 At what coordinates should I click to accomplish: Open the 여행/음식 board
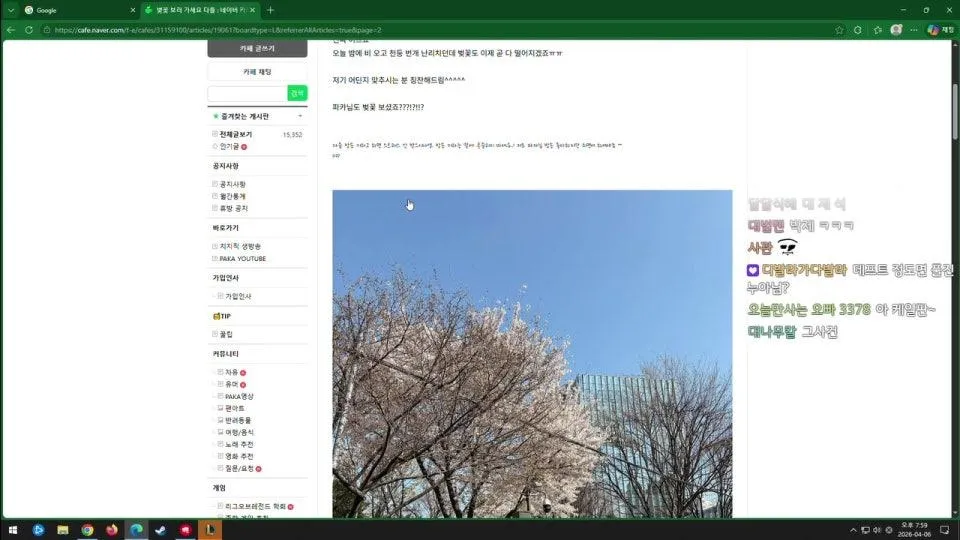pyautogui.click(x=239, y=432)
